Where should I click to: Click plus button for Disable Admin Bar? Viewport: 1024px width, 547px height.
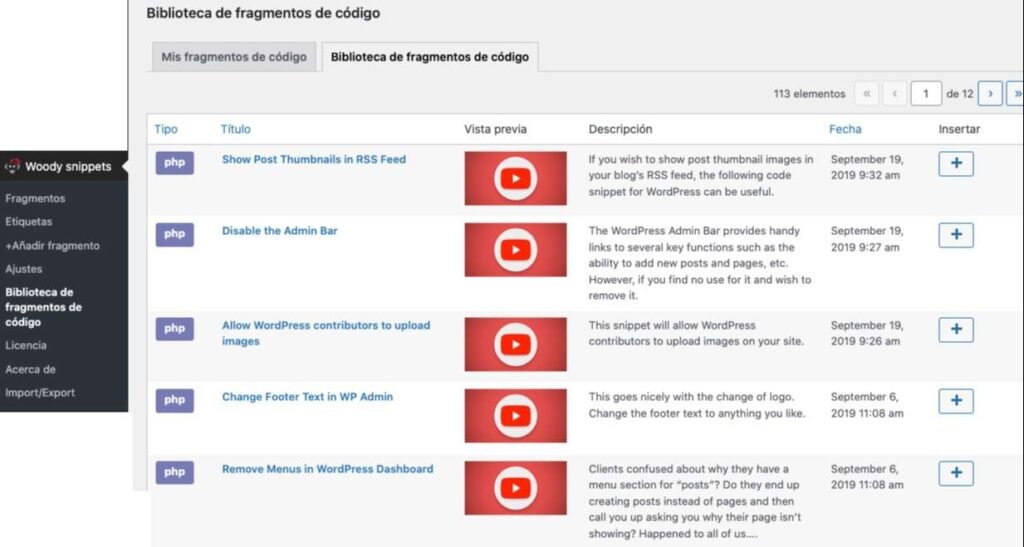pos(956,235)
